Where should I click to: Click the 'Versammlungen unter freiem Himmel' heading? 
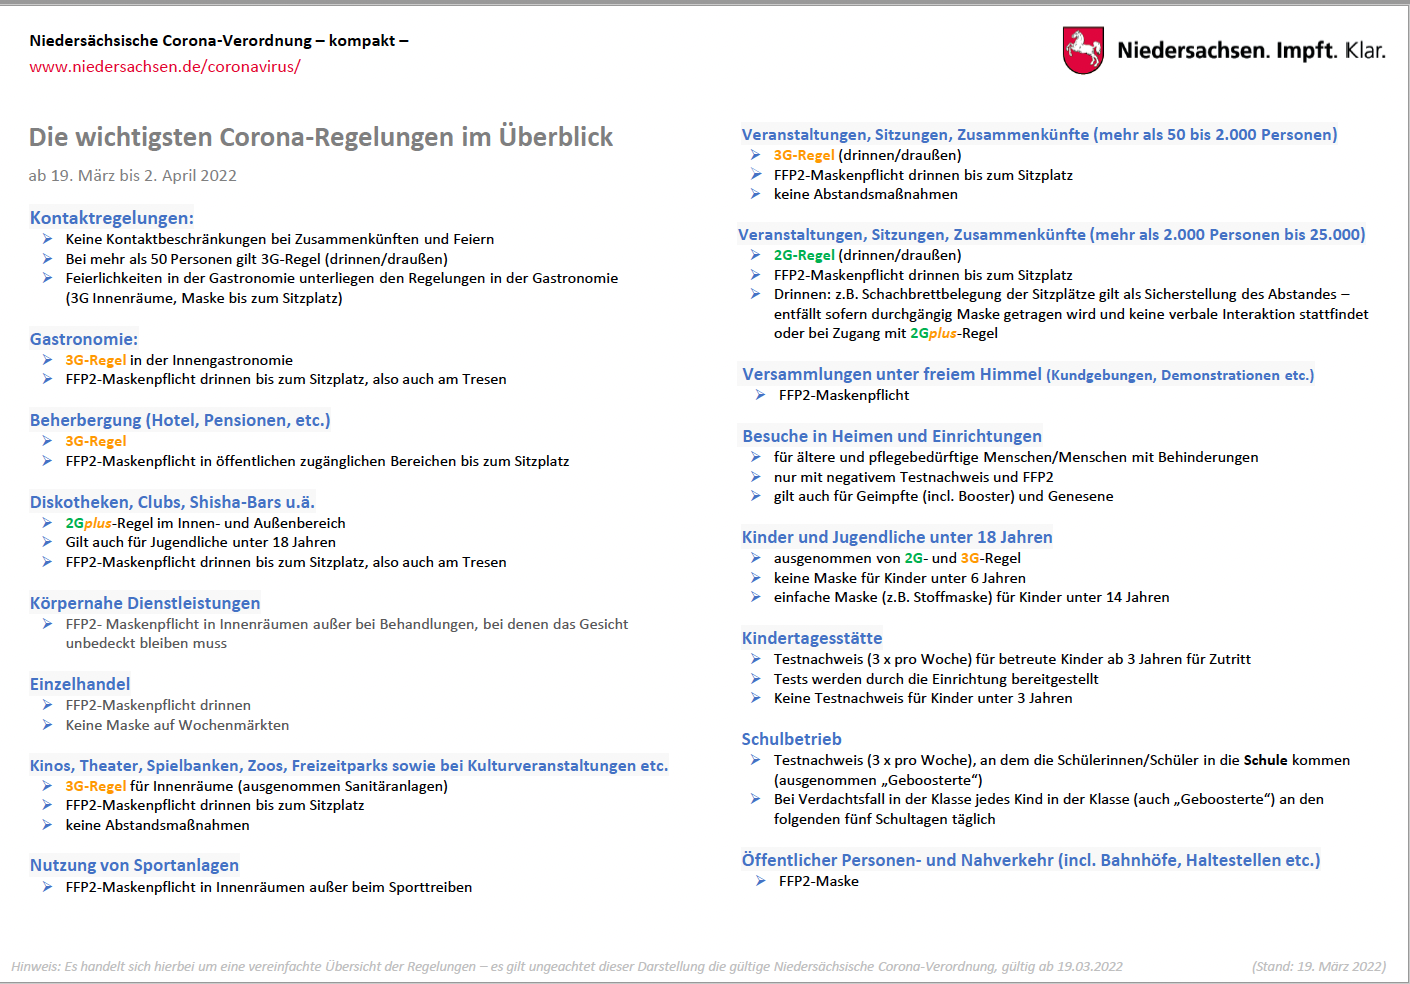(1028, 374)
